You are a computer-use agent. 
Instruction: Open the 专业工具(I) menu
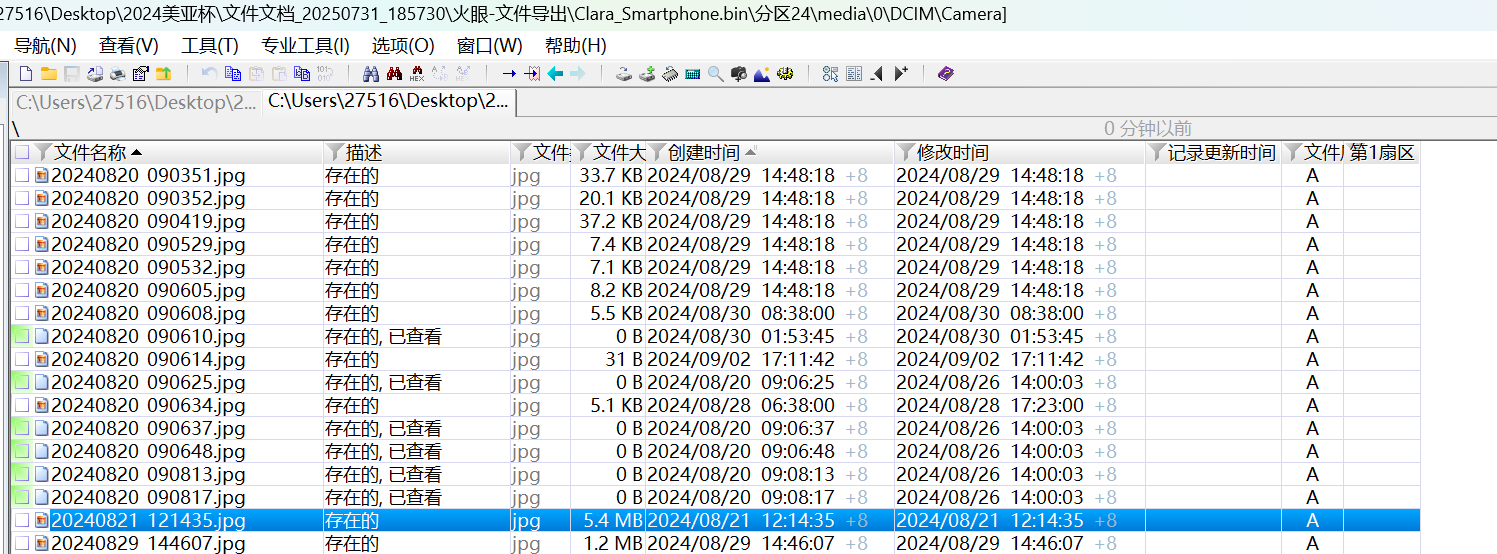[305, 46]
